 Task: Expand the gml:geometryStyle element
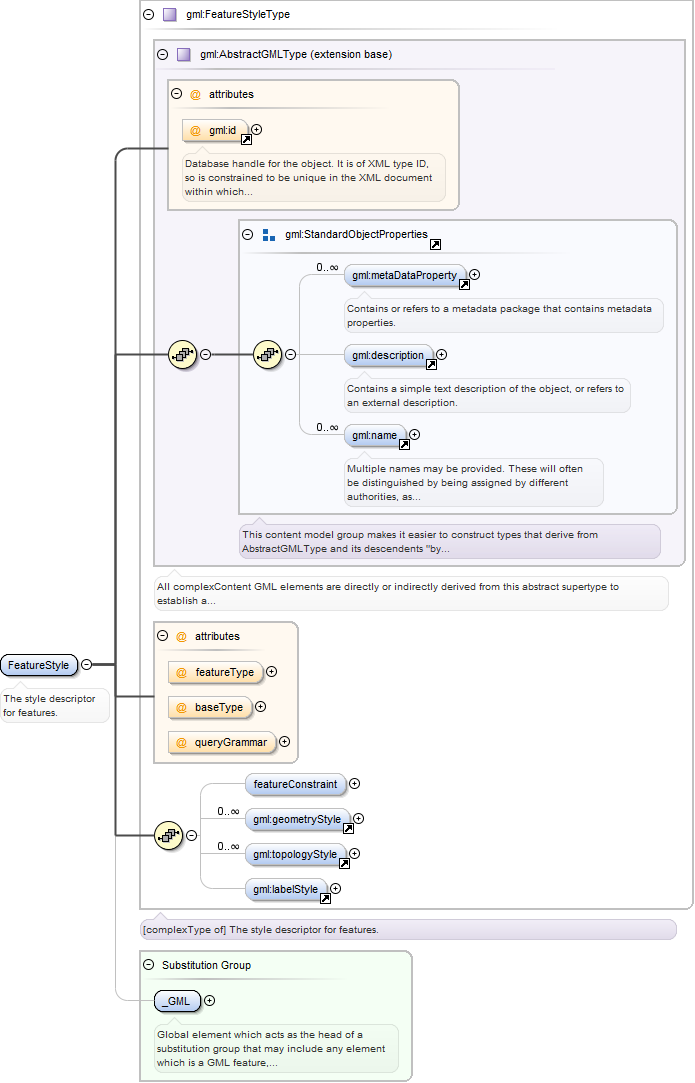pyautogui.click(x=359, y=818)
